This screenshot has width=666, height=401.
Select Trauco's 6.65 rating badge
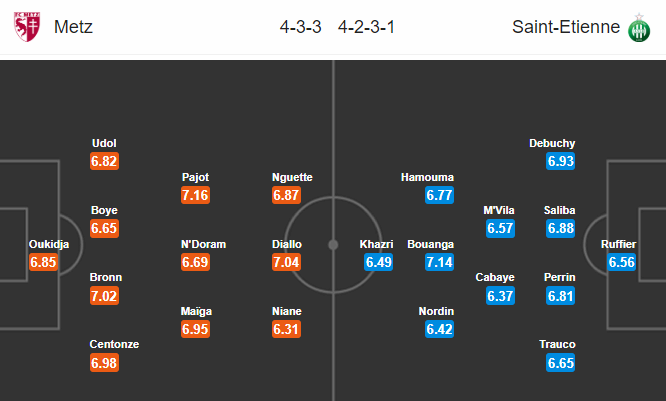(561, 363)
